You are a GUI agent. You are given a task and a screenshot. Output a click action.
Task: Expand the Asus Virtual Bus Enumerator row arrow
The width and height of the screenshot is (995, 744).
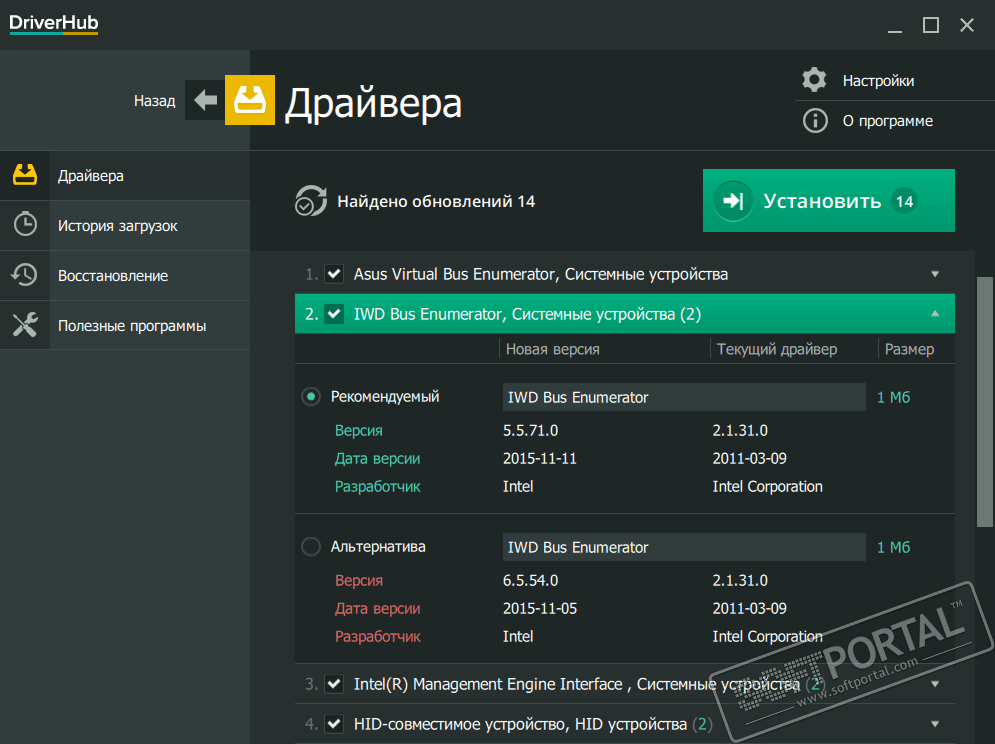click(935, 274)
